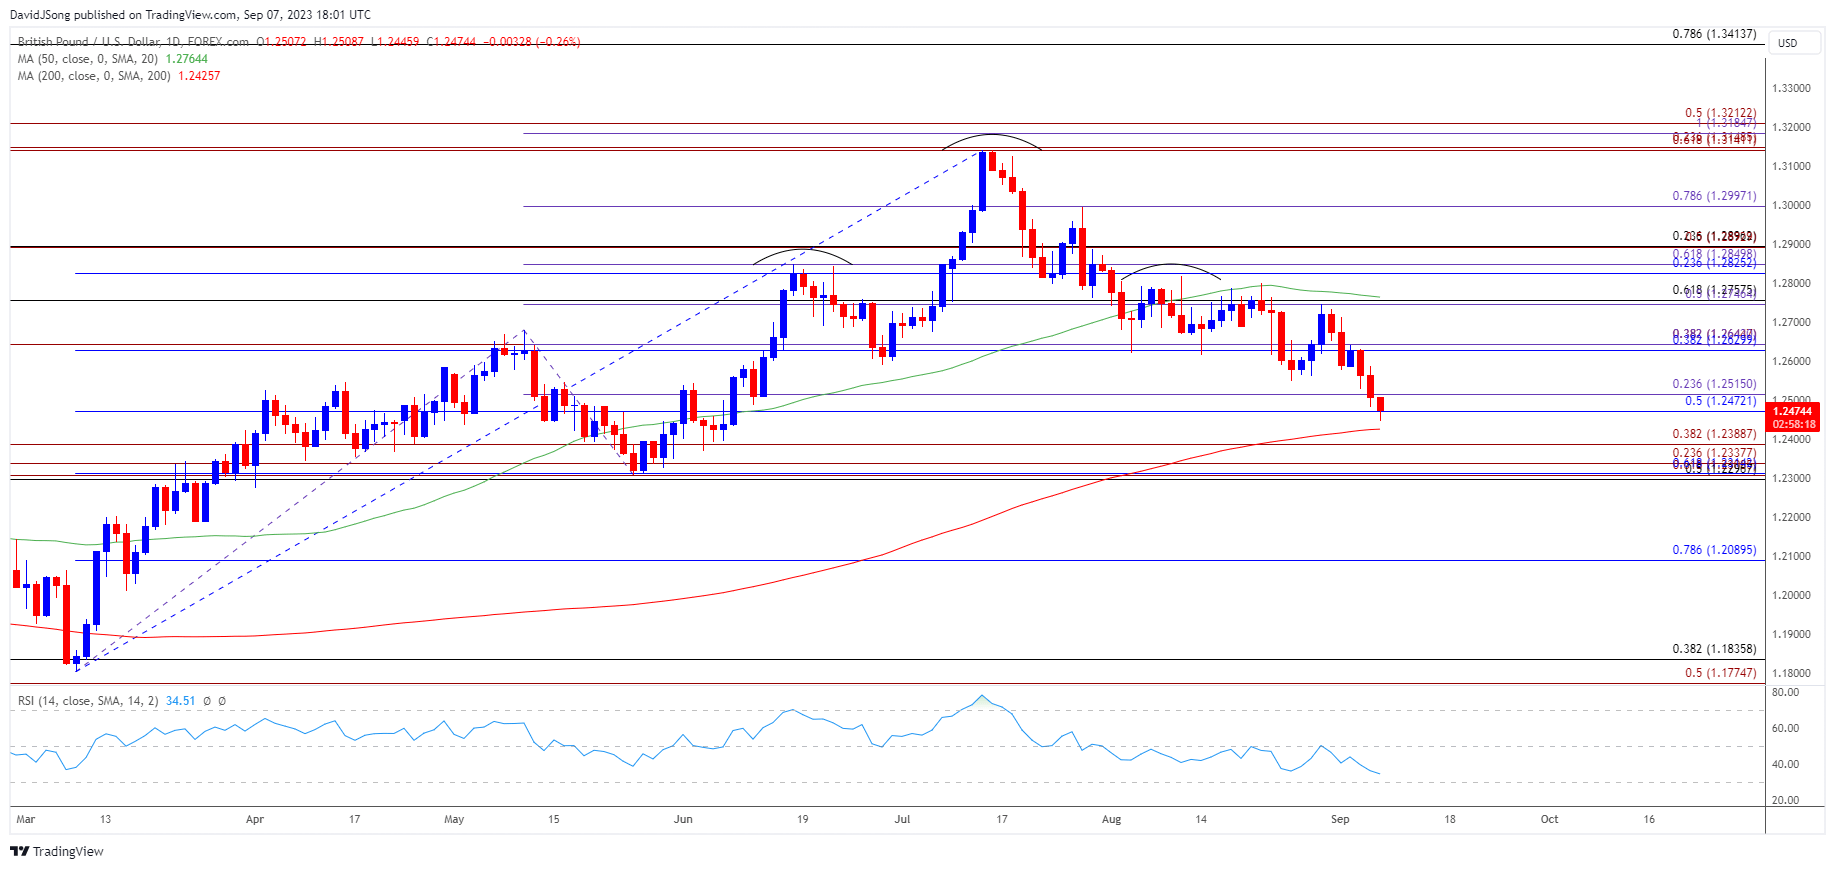Click the TradingView logo at bottom
The height and width of the screenshot is (869, 1835).
[x=57, y=851]
